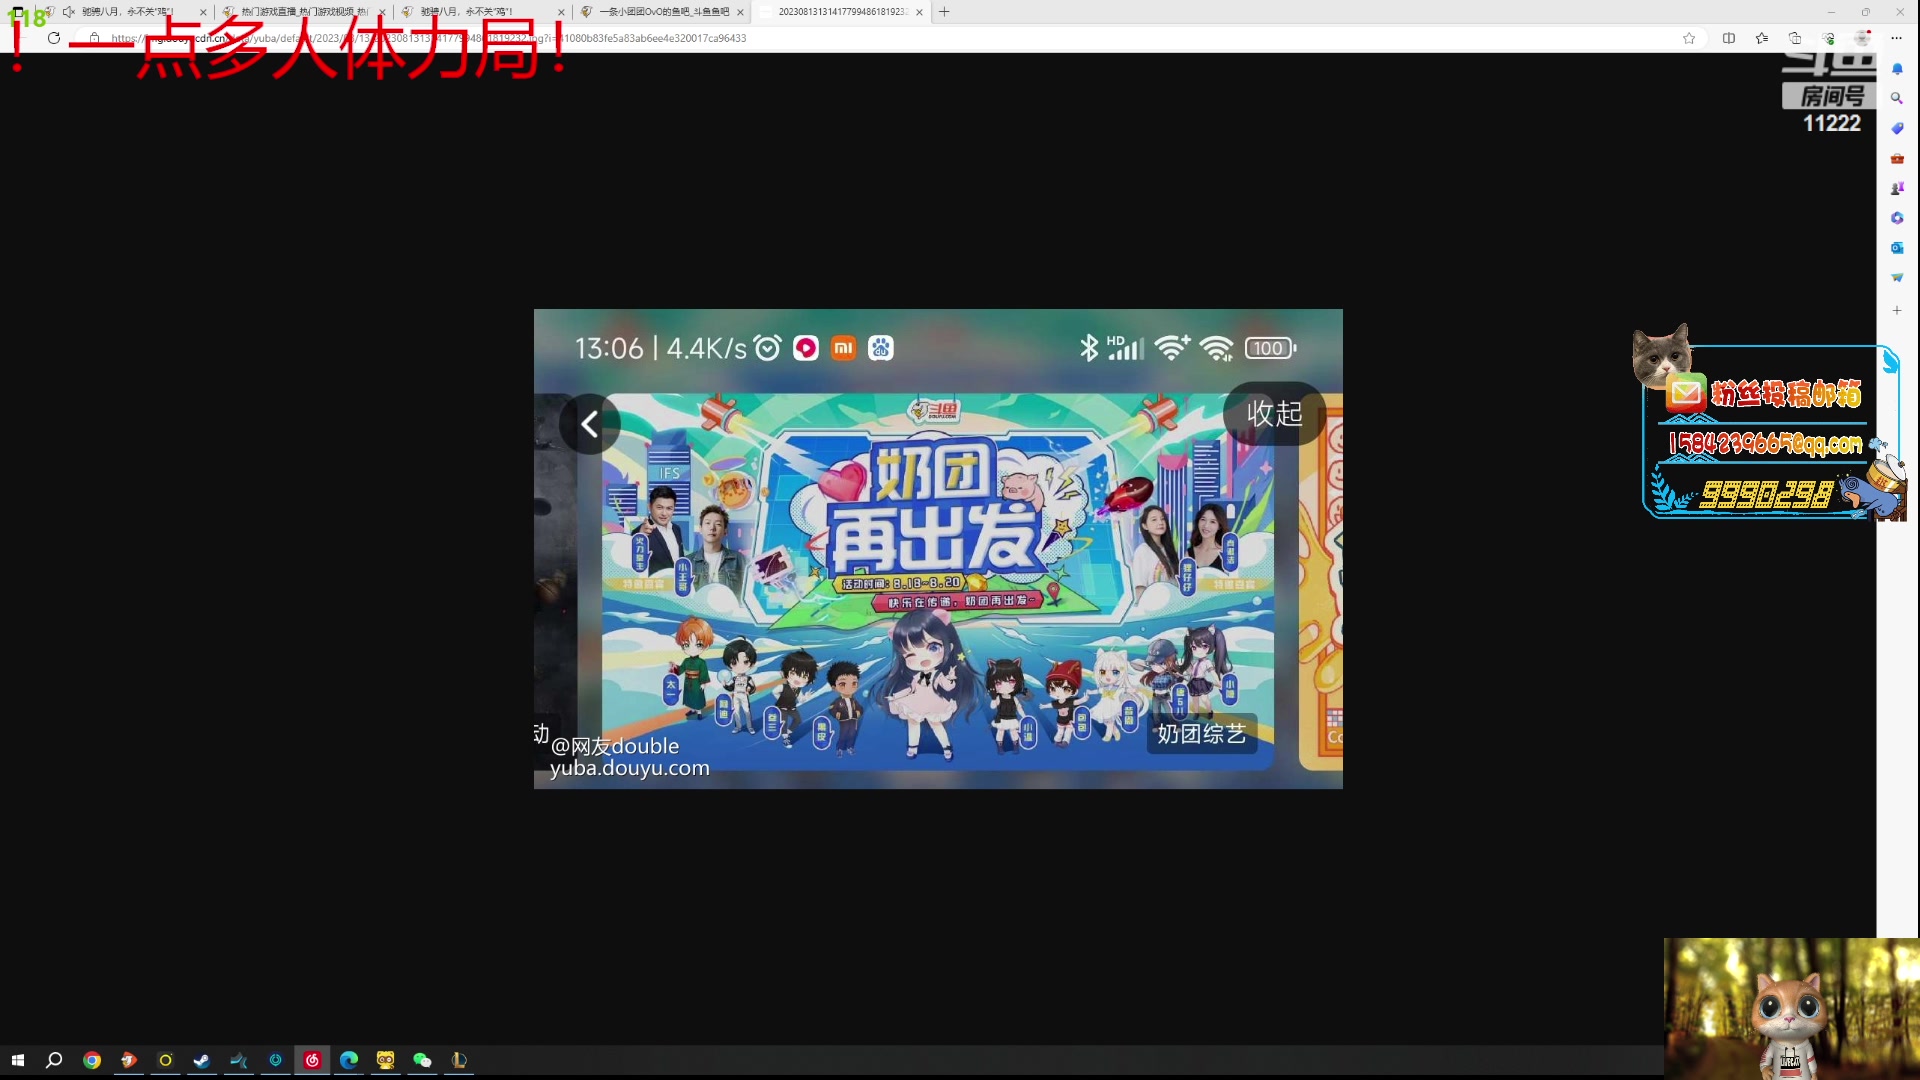
Task: Click the 收起 collapse button
Action: coord(1274,413)
